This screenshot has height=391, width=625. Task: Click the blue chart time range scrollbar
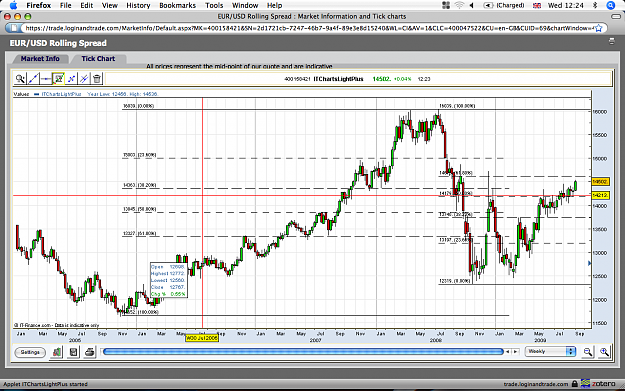[x=302, y=352]
